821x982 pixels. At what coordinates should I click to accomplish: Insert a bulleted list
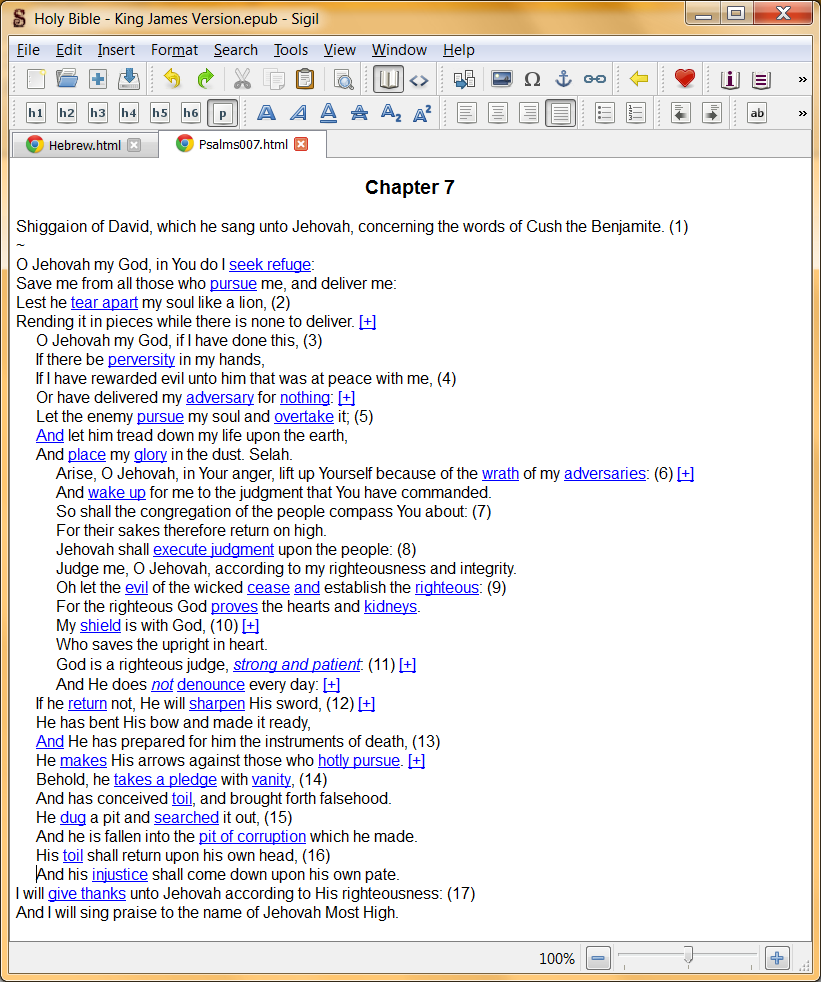point(604,113)
